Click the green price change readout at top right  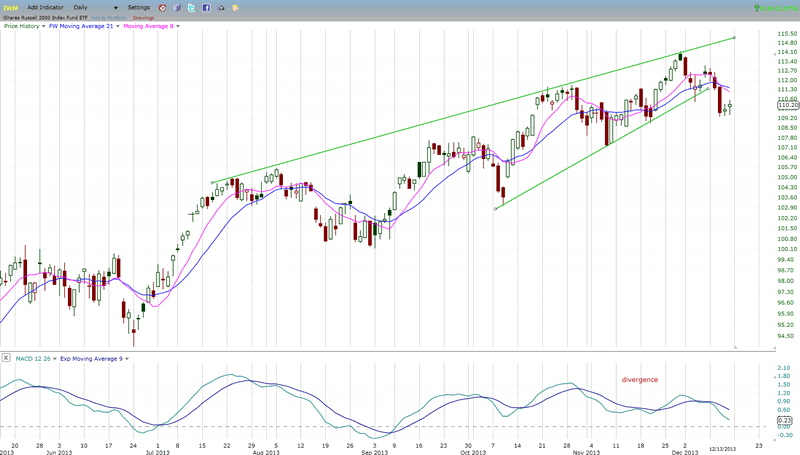coord(776,8)
